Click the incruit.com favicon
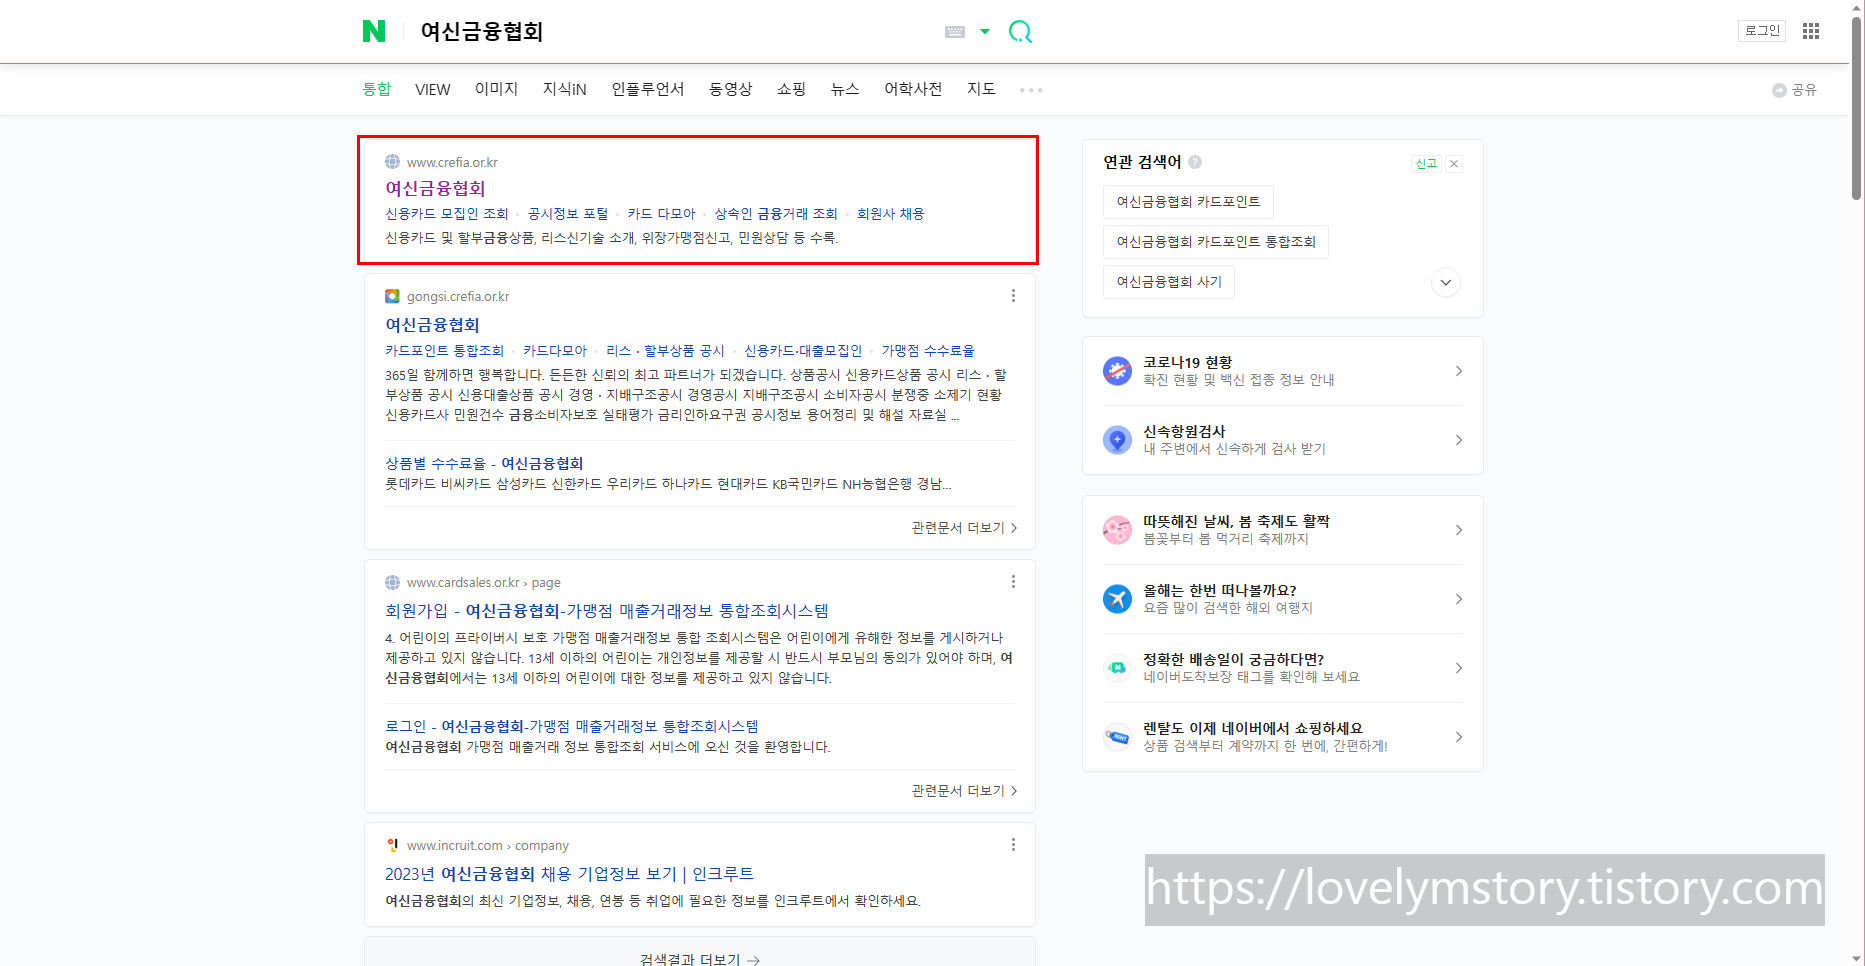The width and height of the screenshot is (1865, 966). coord(392,845)
